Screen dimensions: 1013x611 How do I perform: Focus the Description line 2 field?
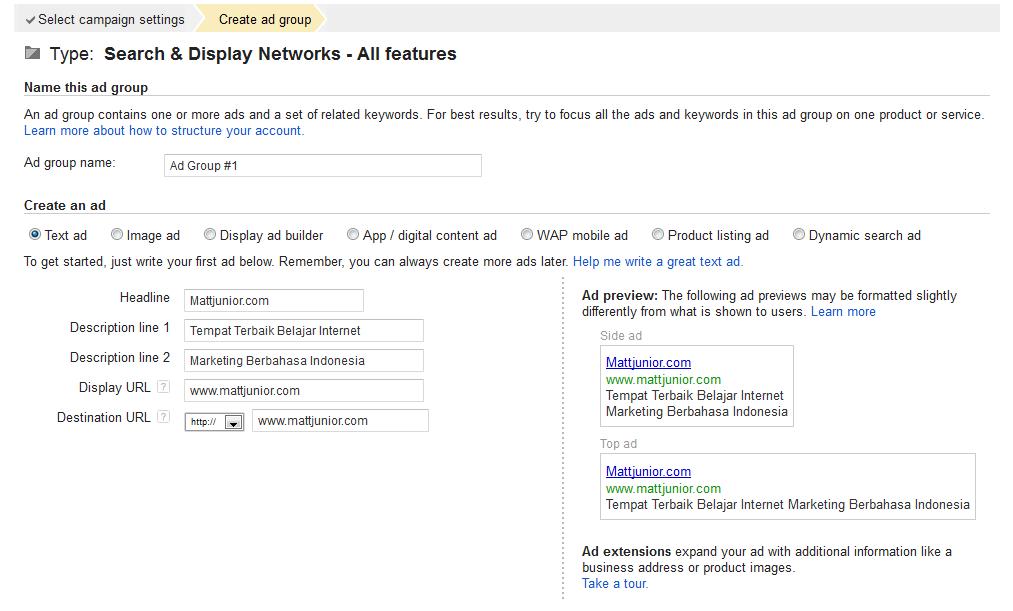tap(304, 360)
